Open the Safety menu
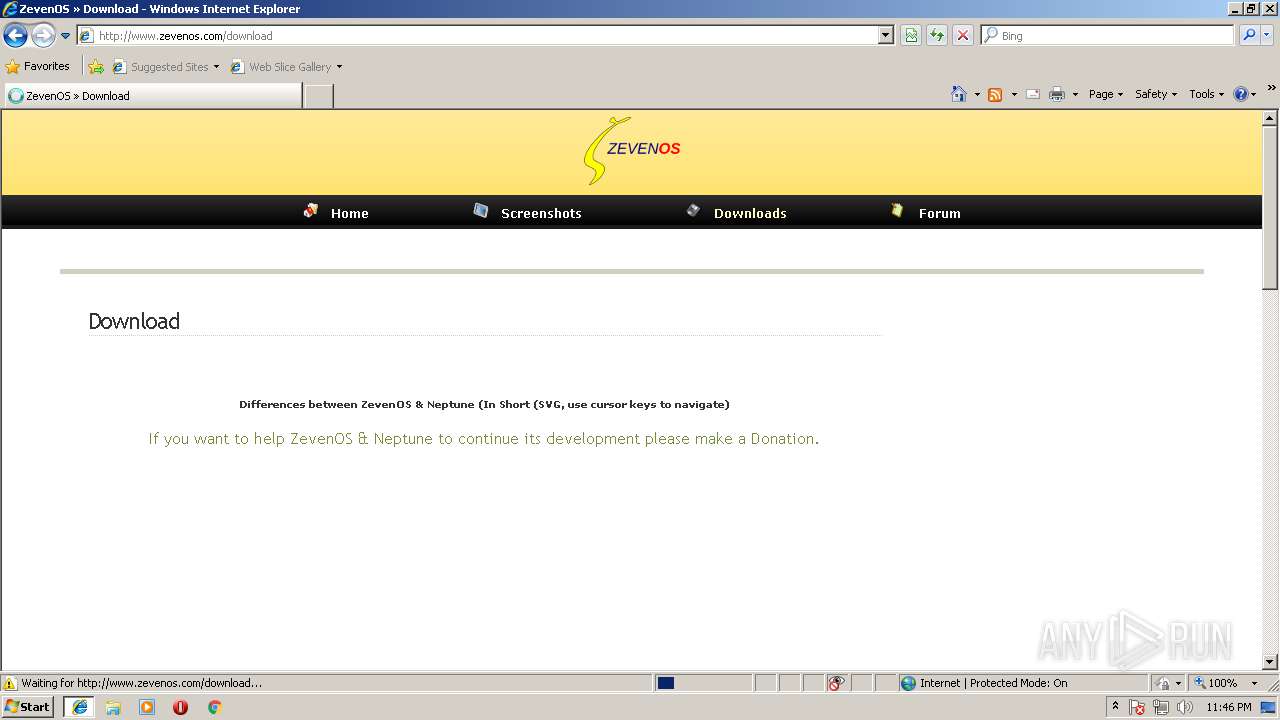 (x=1155, y=94)
